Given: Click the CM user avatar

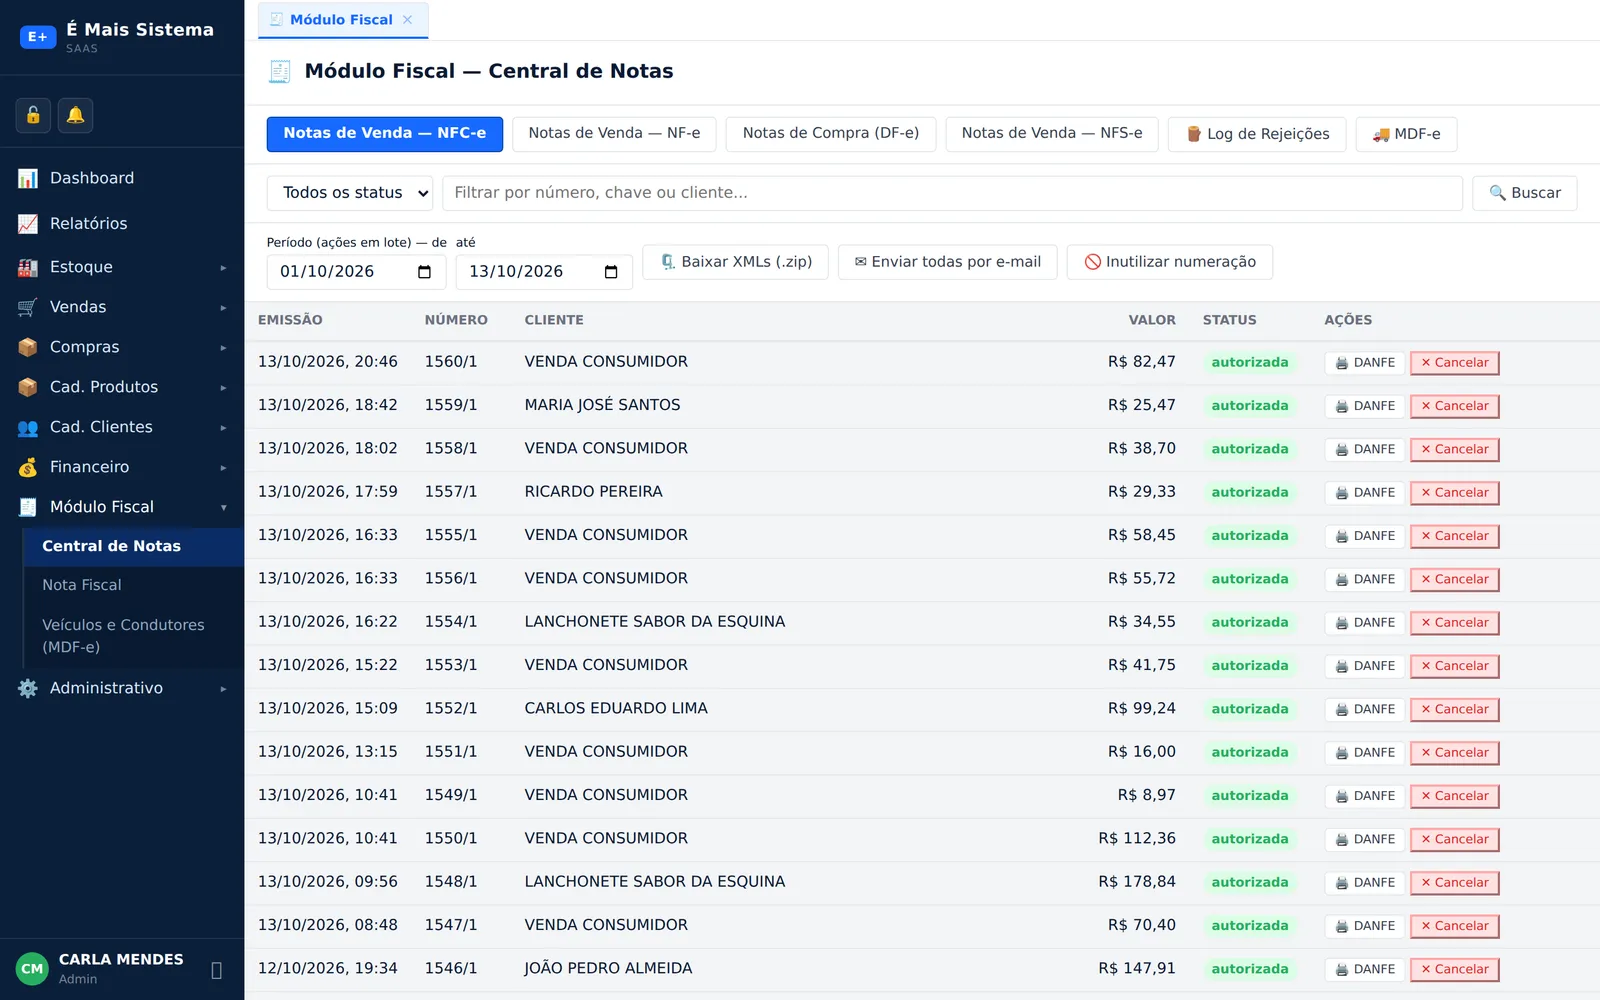Looking at the screenshot, I should pos(32,968).
